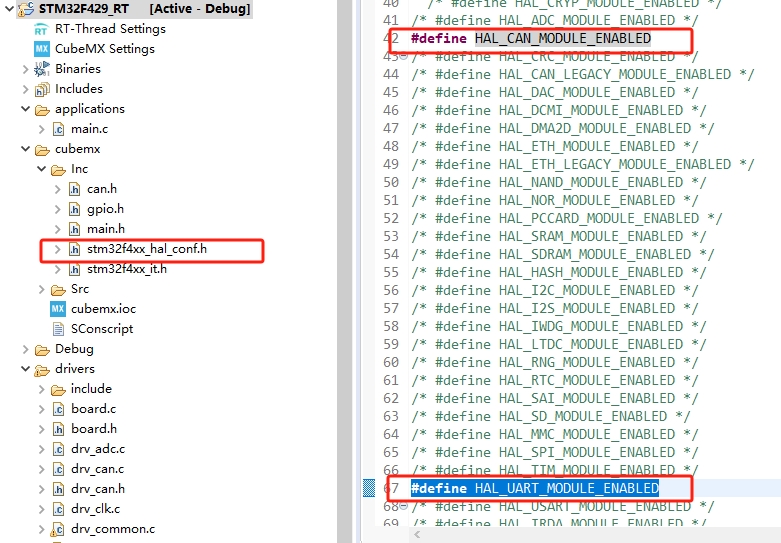Click the HAL_I2C_MODULE_ENABLED comment line
Viewport: 781px width, 543px height.
click(554, 290)
